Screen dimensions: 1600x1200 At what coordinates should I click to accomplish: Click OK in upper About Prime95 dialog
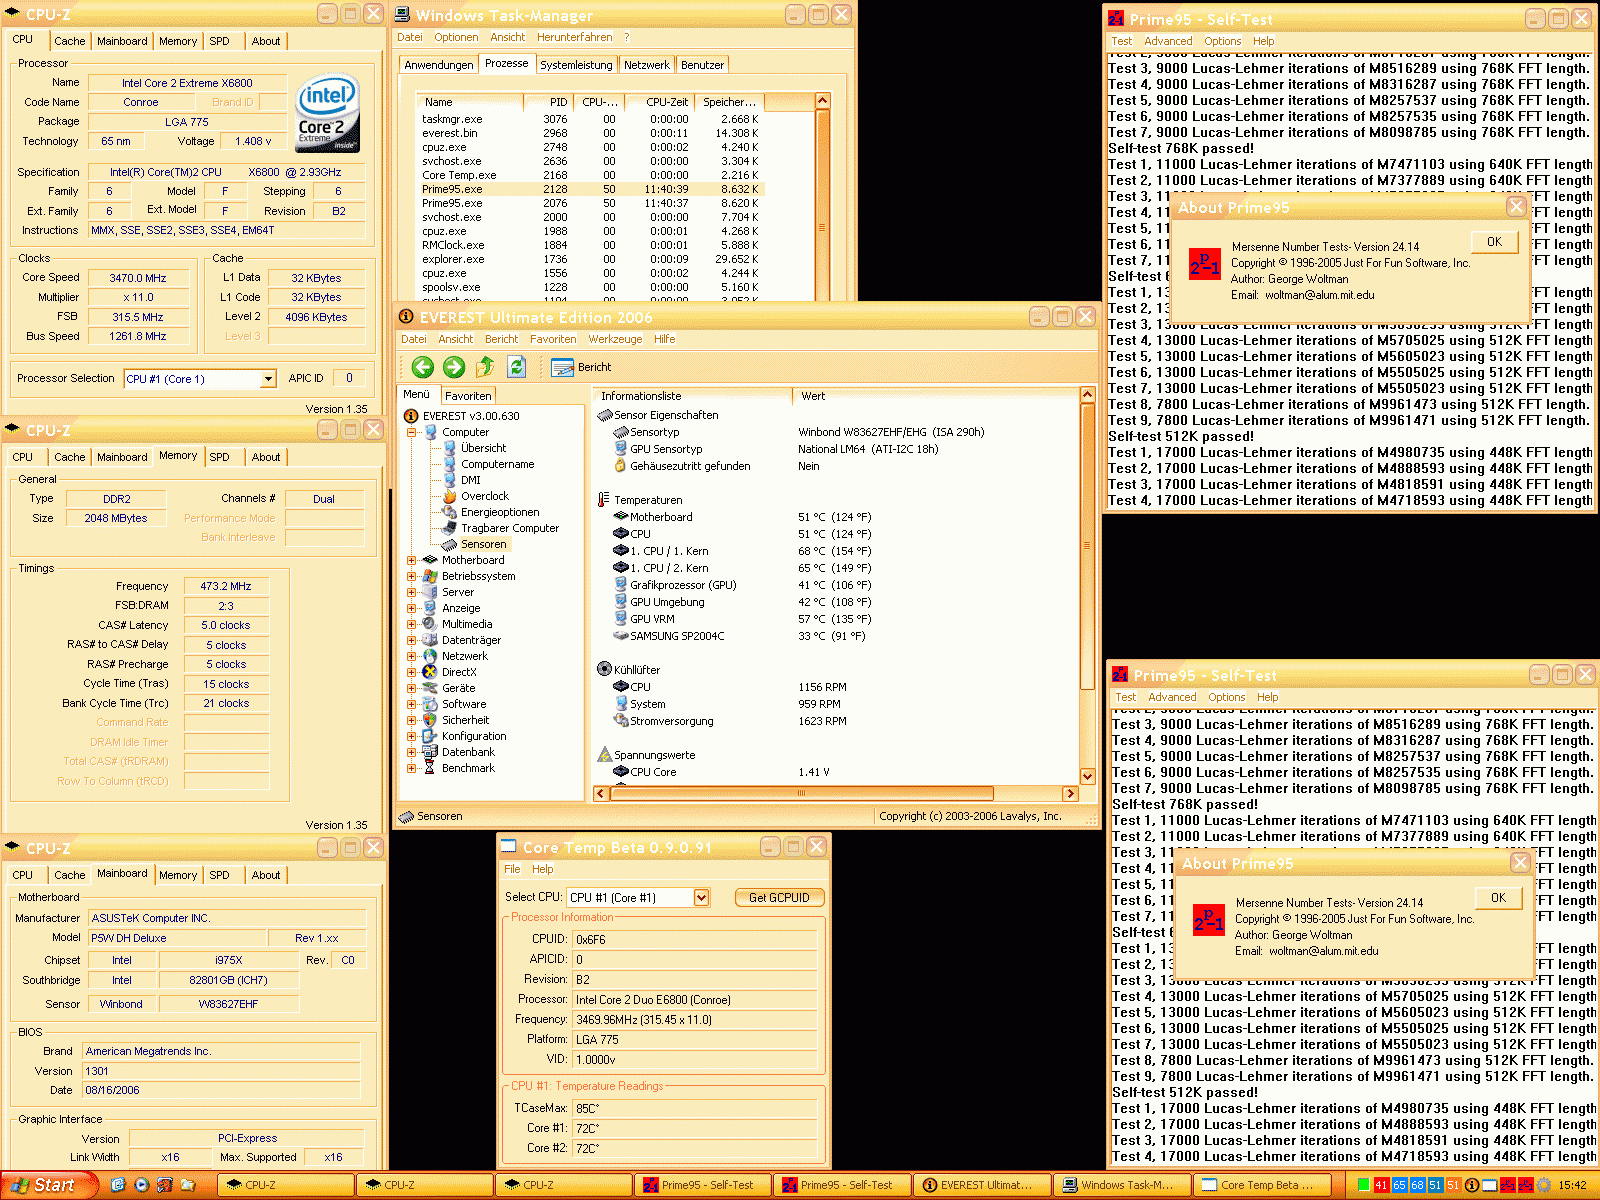click(x=1494, y=242)
